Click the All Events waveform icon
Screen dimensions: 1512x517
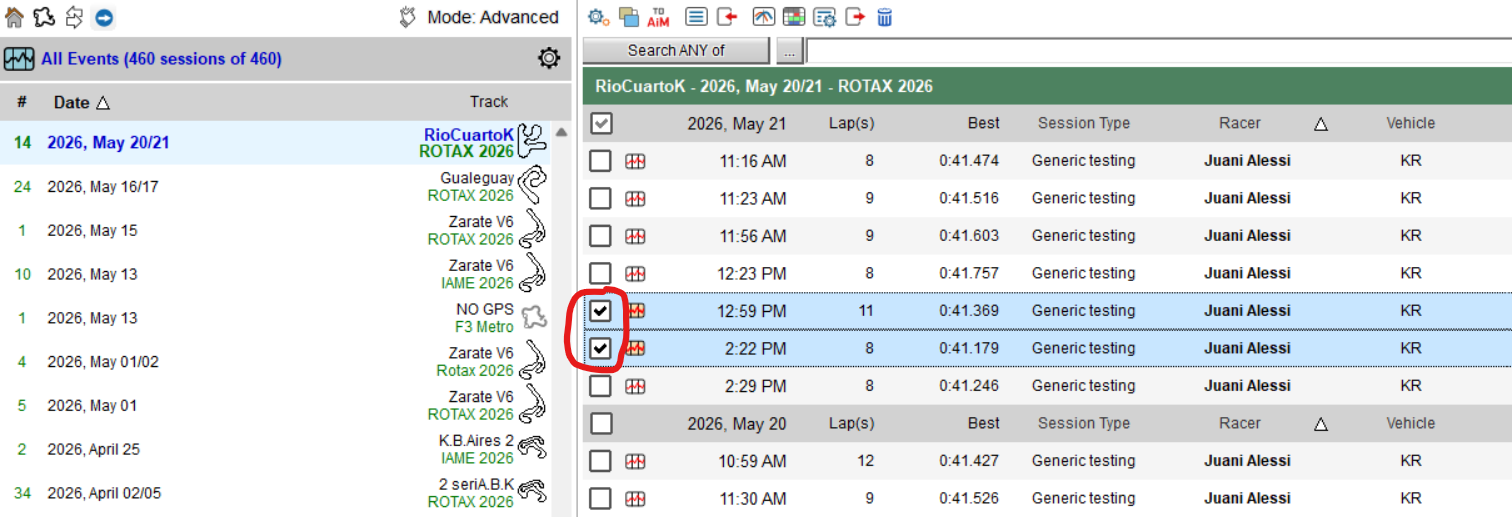pos(19,59)
